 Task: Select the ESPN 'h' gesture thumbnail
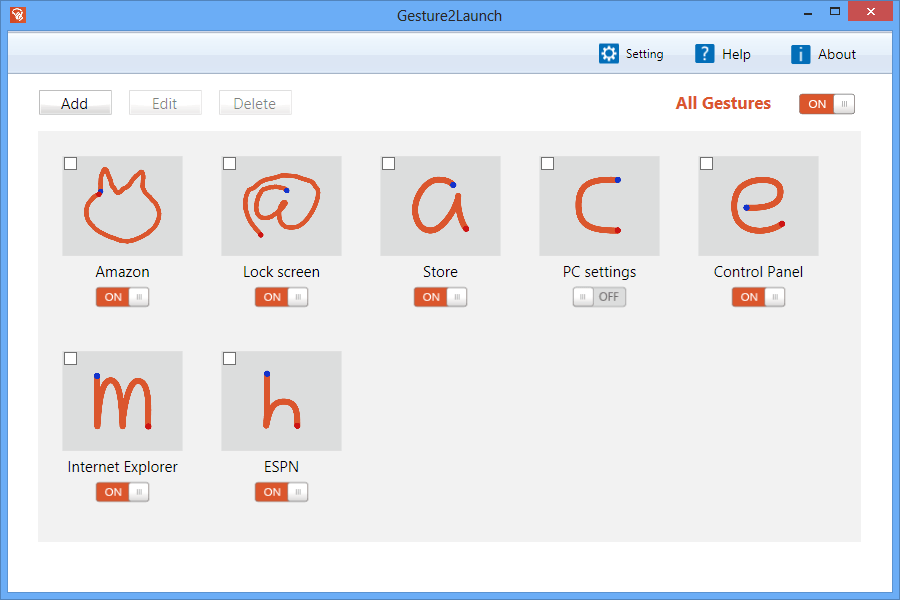tap(281, 401)
